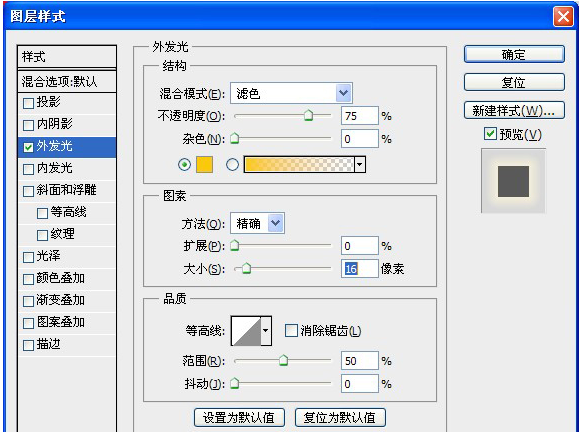Click the 大小 size slider handle
Image resolution: width=579 pixels, height=432 pixels.
pyautogui.click(x=246, y=268)
